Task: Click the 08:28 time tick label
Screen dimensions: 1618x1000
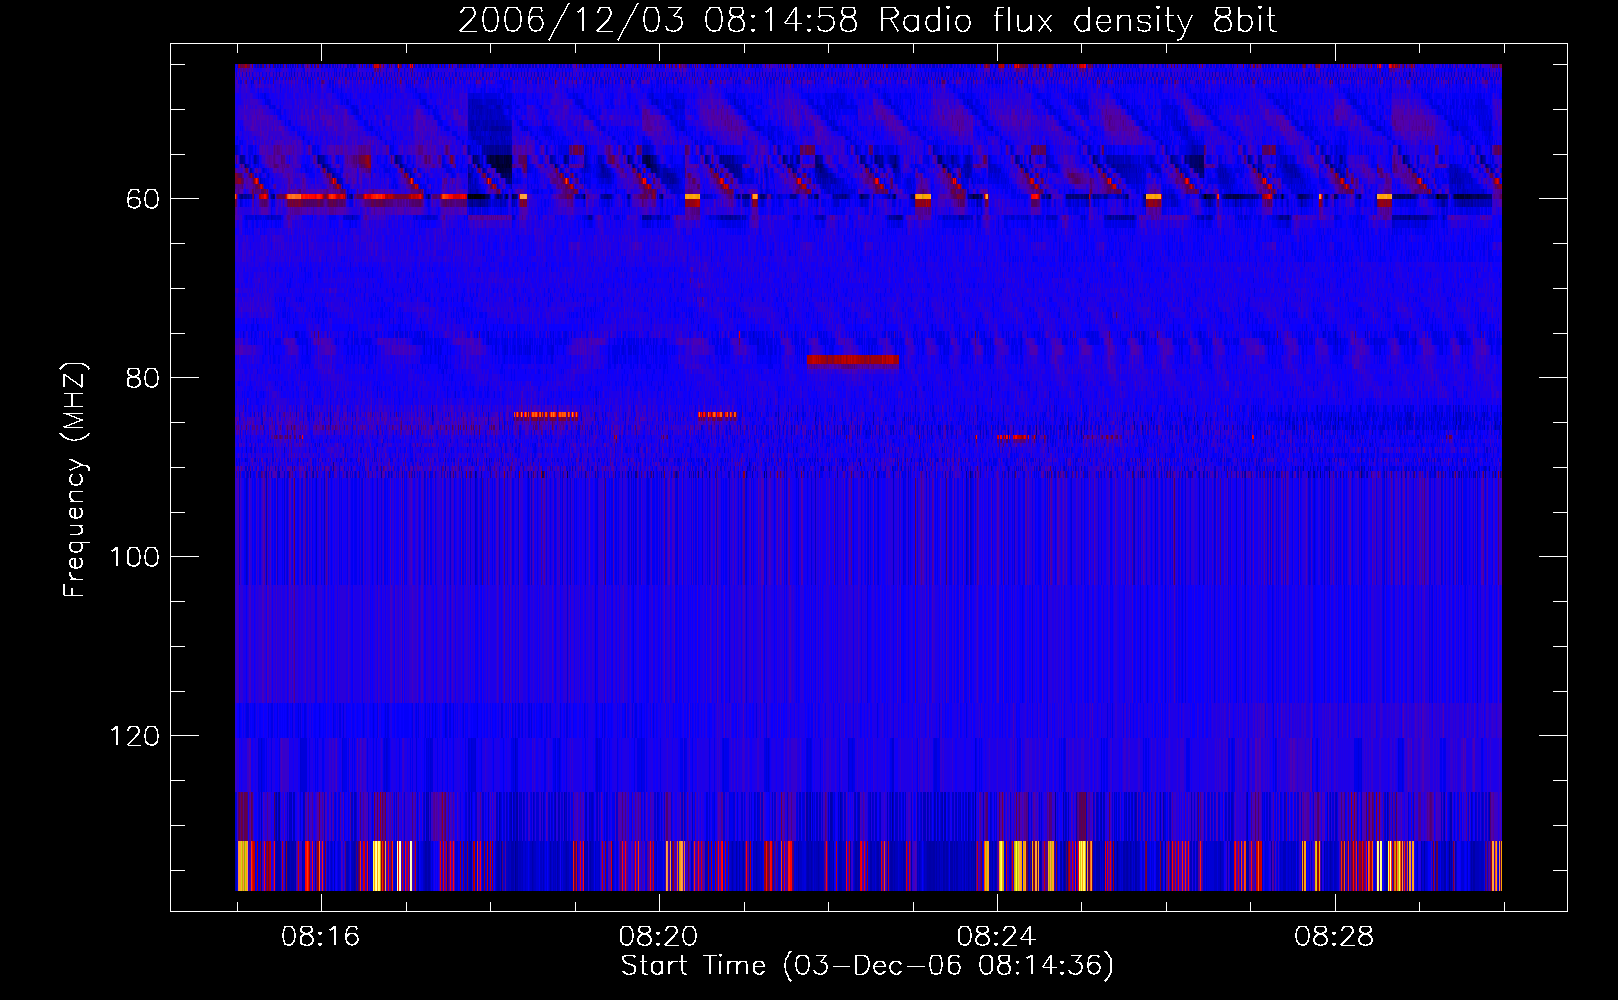Action: click(x=1334, y=937)
